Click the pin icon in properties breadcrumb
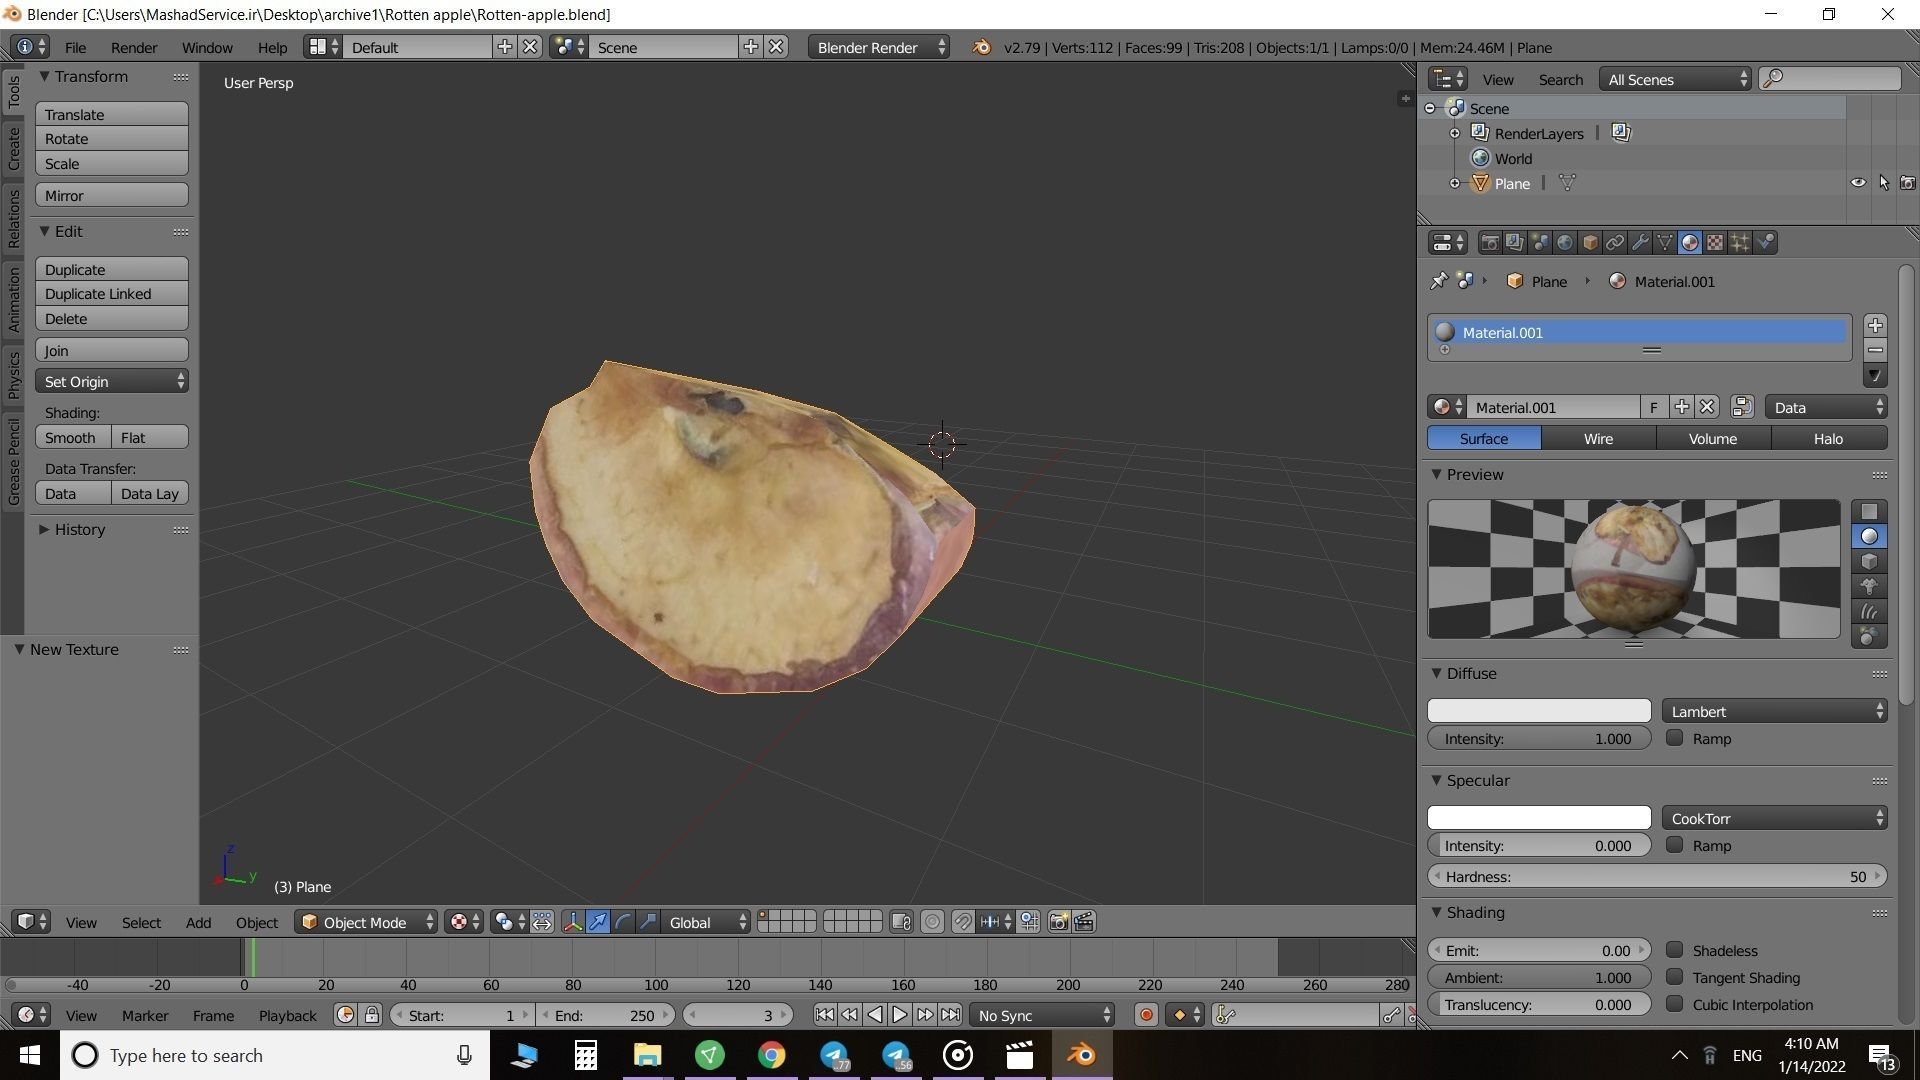1920x1080 pixels. [x=1439, y=281]
